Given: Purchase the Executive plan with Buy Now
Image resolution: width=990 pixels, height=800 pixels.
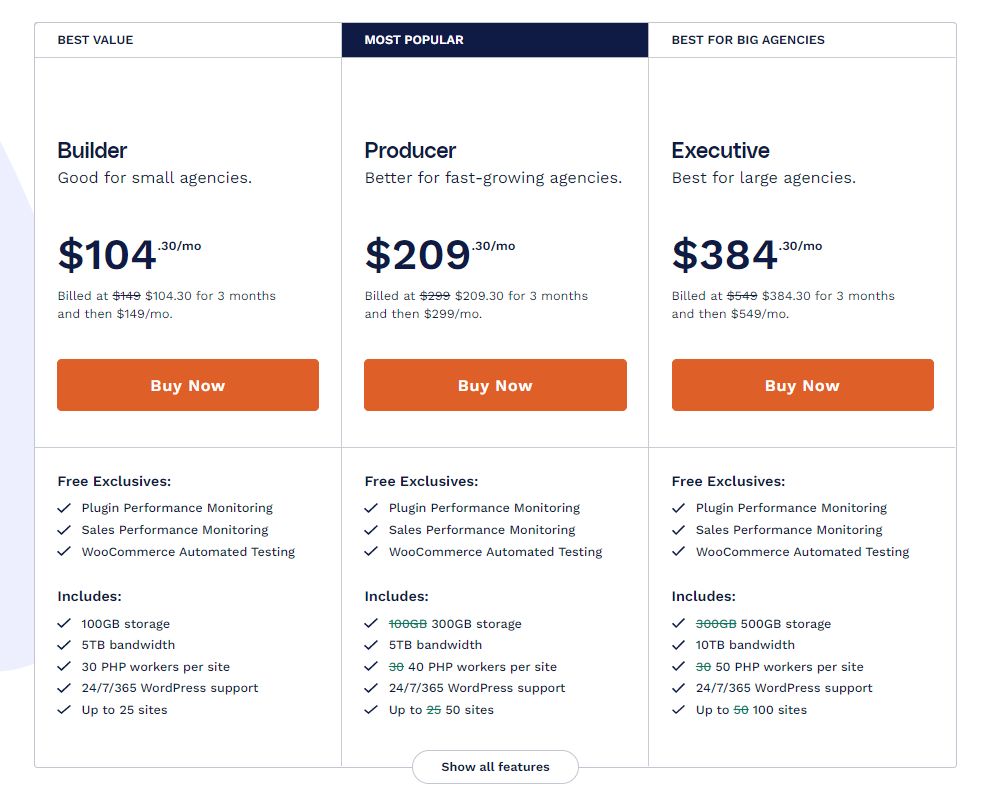Looking at the screenshot, I should pos(802,385).
